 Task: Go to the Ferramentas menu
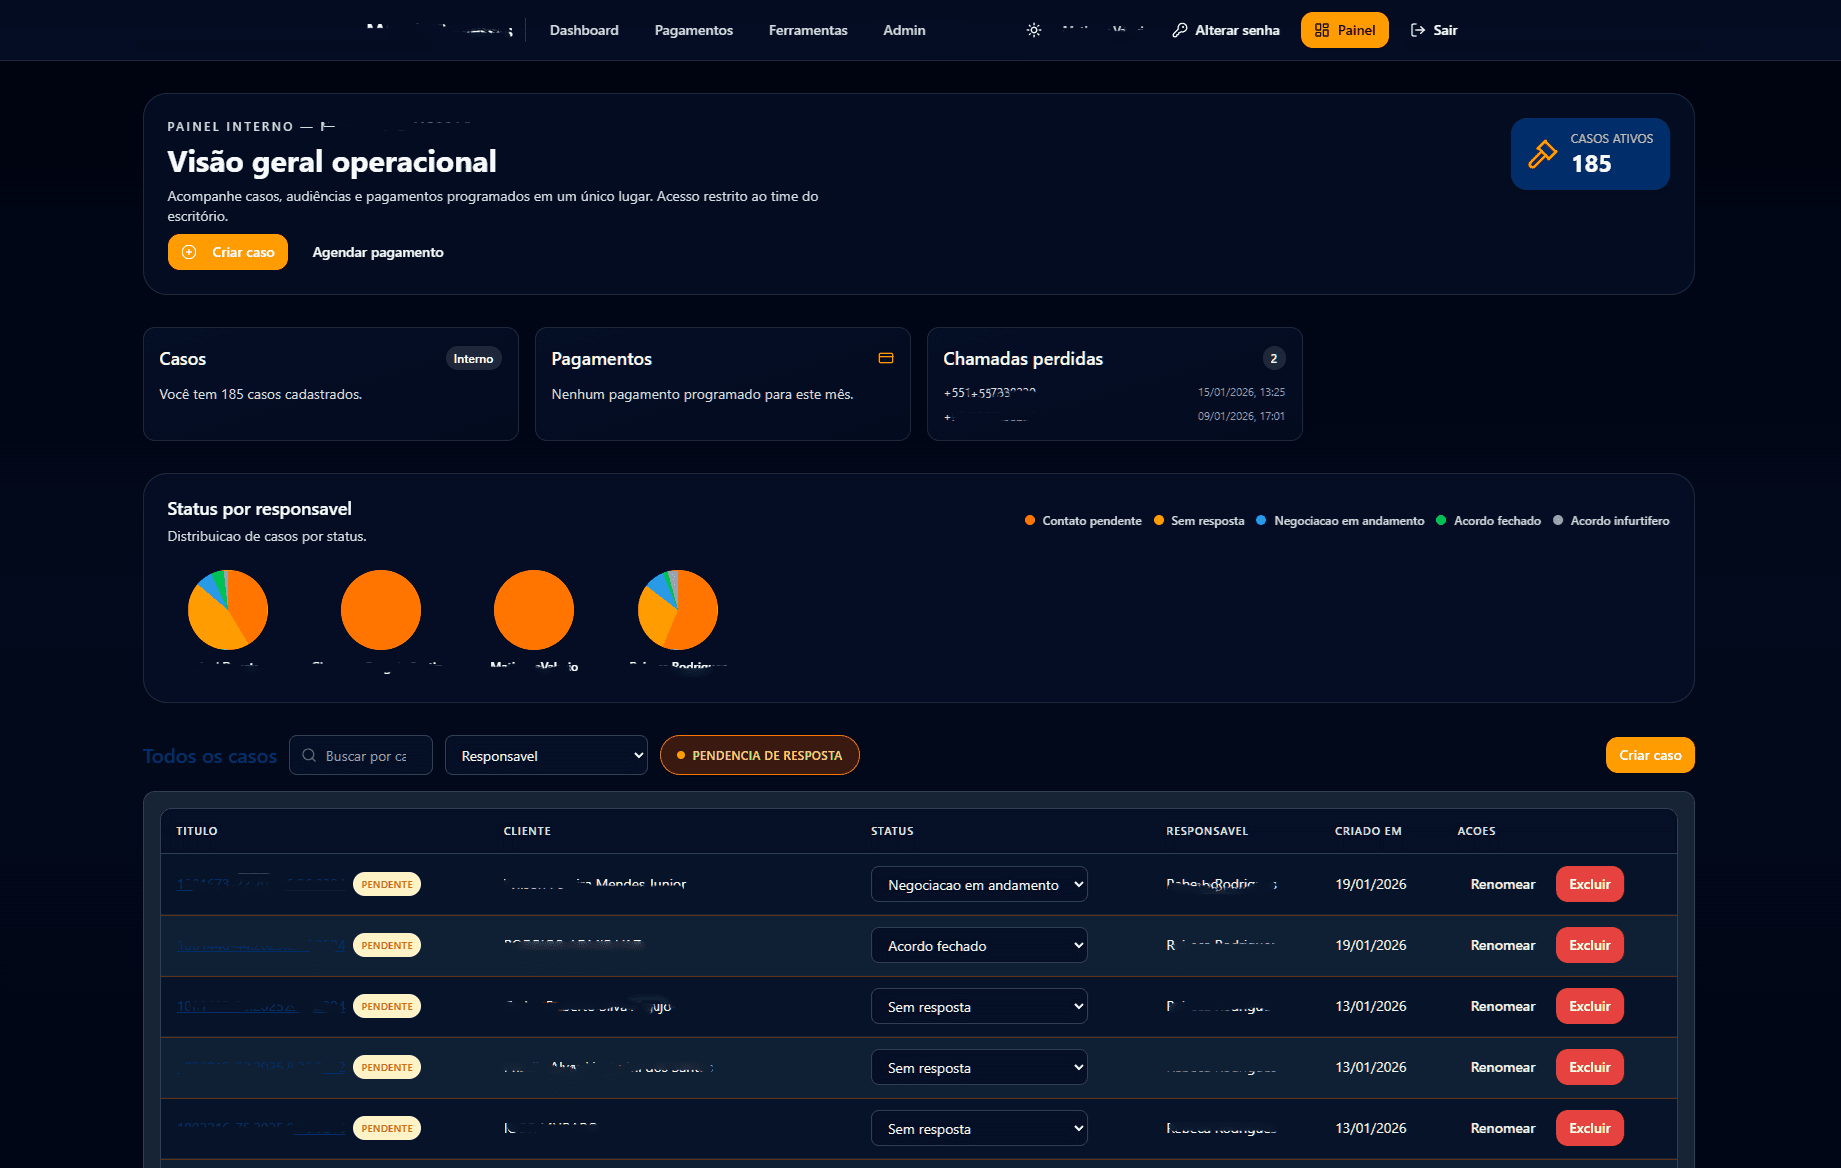pos(807,30)
